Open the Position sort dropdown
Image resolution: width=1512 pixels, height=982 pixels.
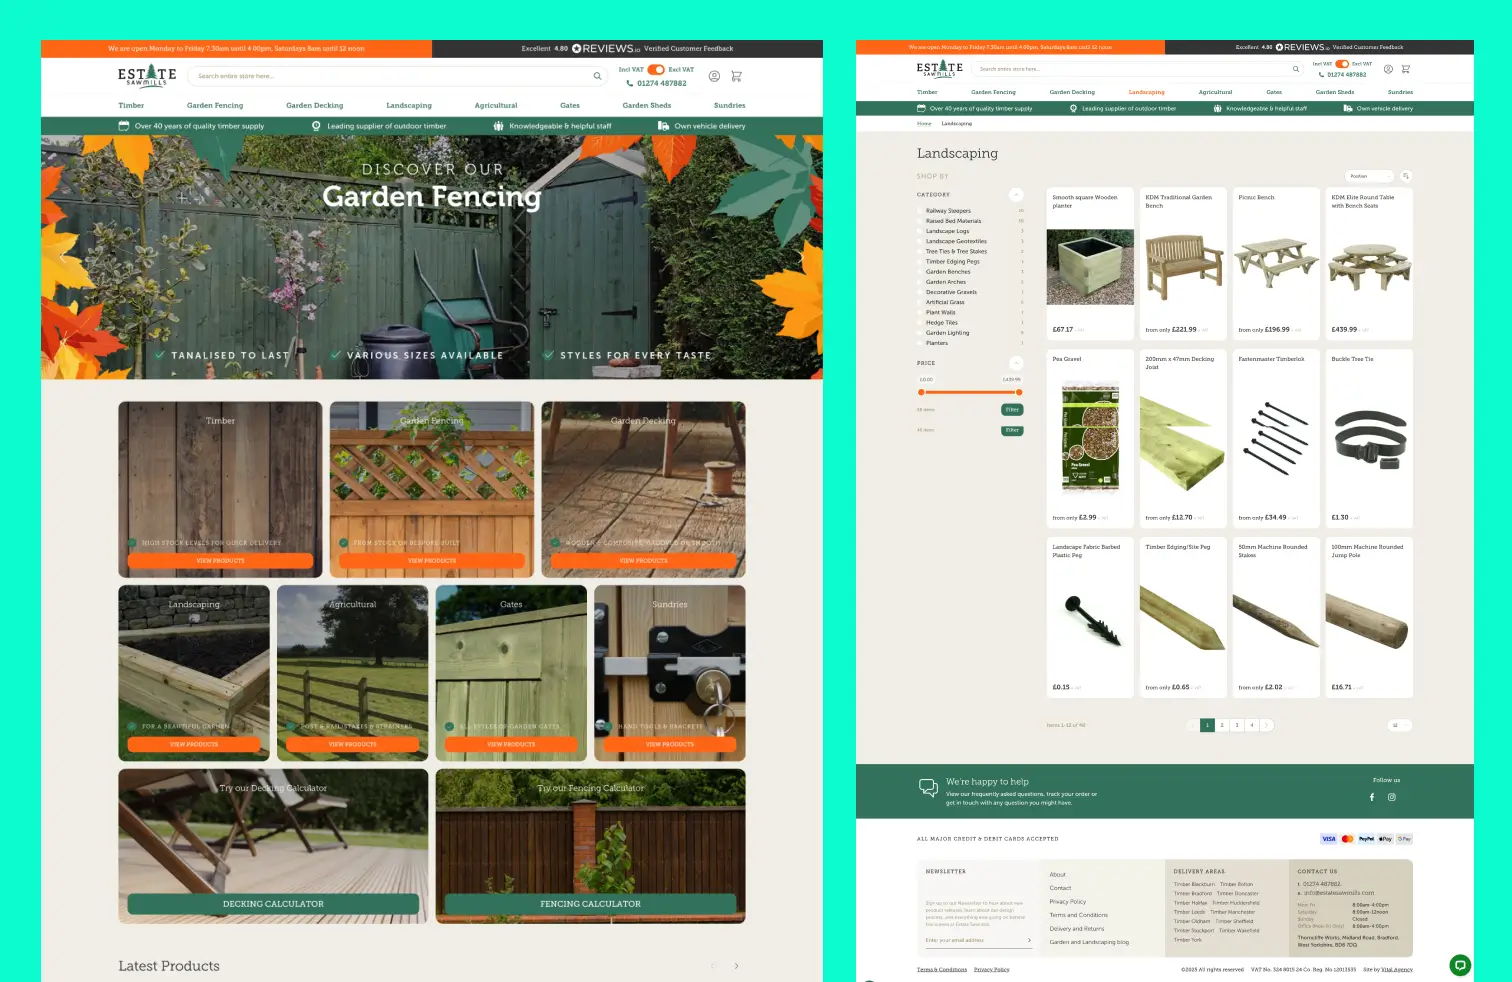click(x=1369, y=176)
